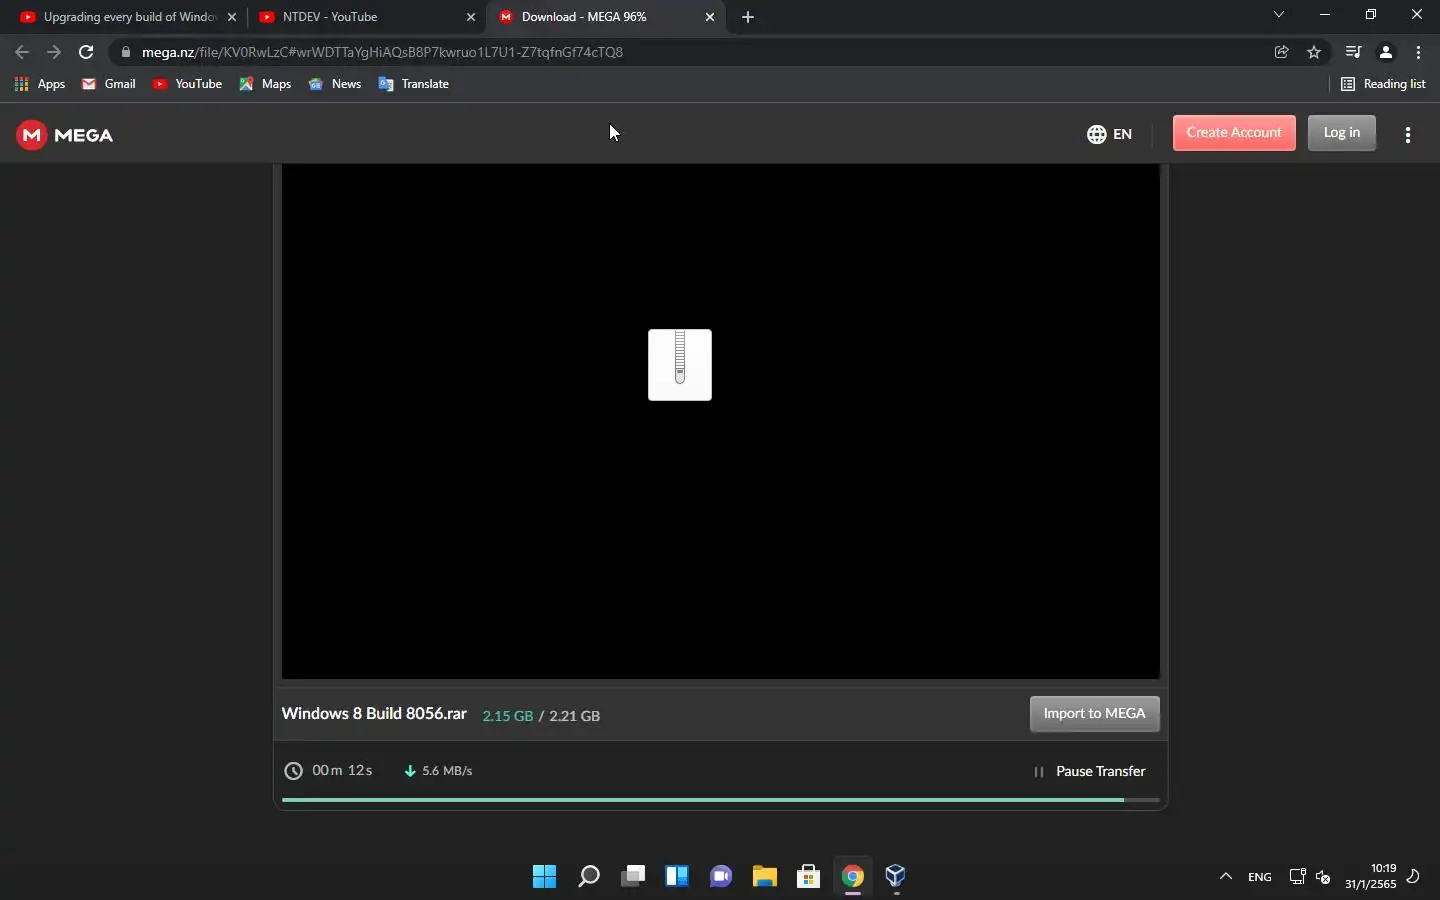Close the Upgrading every build tab
The image size is (1440, 900).
(x=232, y=17)
